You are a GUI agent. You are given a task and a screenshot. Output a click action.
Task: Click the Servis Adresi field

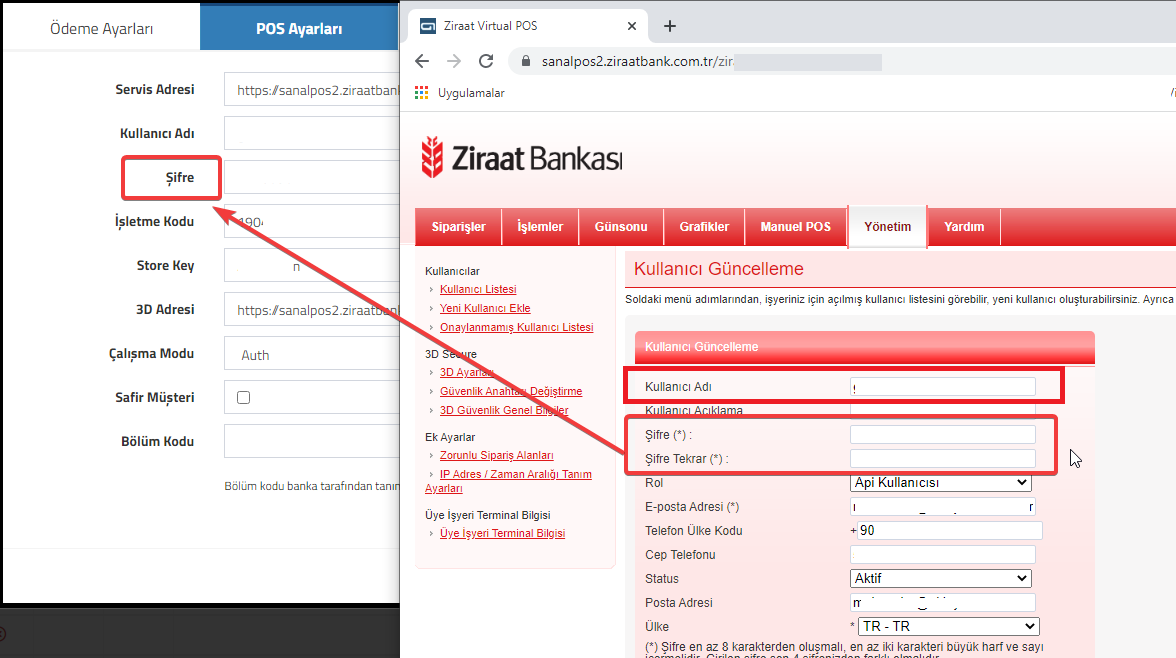coord(311,90)
